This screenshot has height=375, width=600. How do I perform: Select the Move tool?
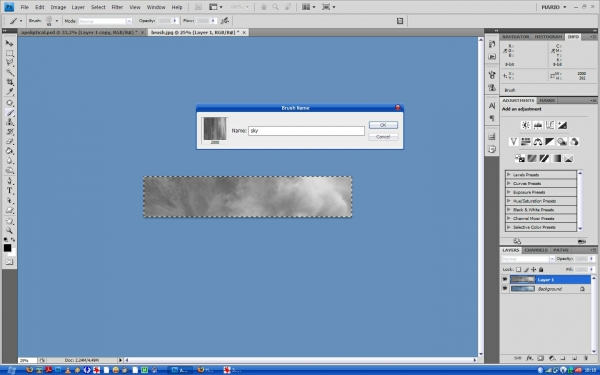click(x=9, y=43)
